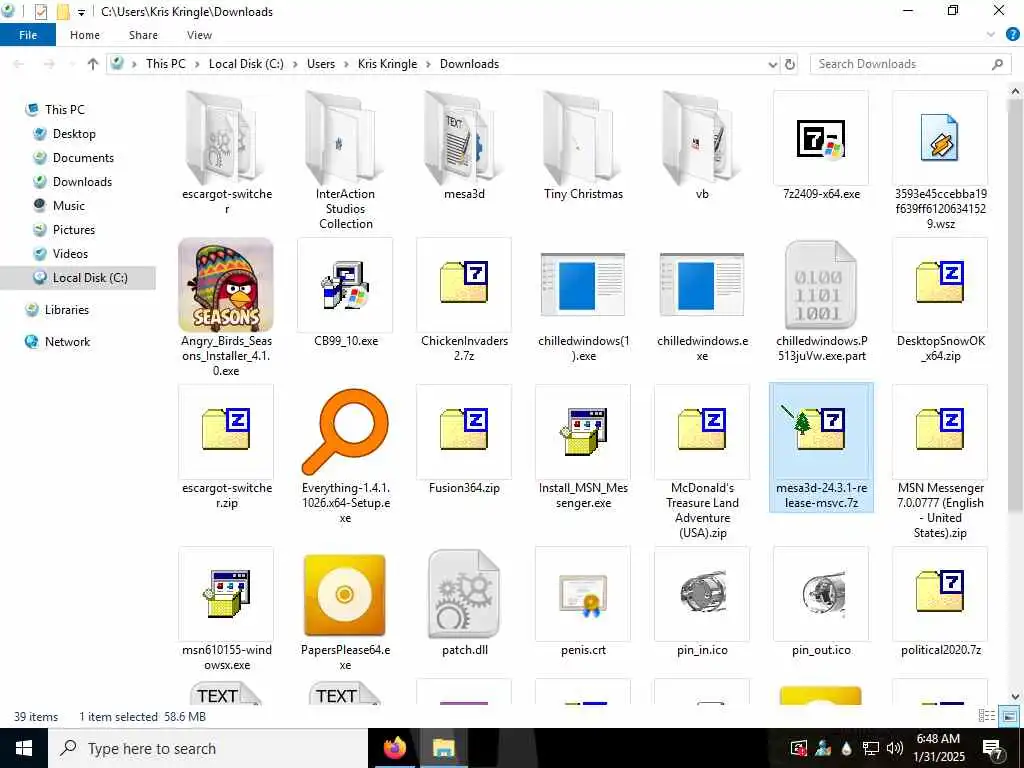Select the chilledwindows .exe.part partial download
Screen dimensions: 1024x768
pyautogui.click(x=821, y=300)
